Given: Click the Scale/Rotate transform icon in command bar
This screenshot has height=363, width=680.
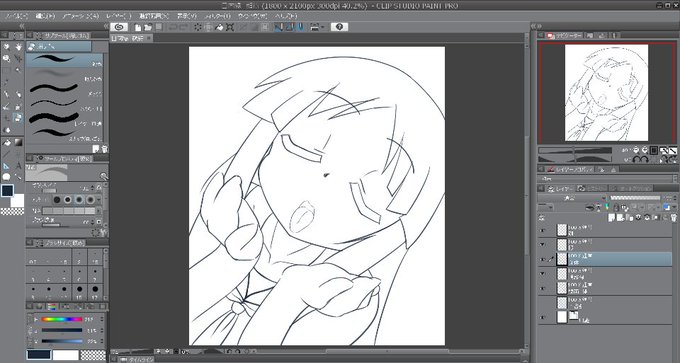Looking at the screenshot, I should [x=230, y=27].
